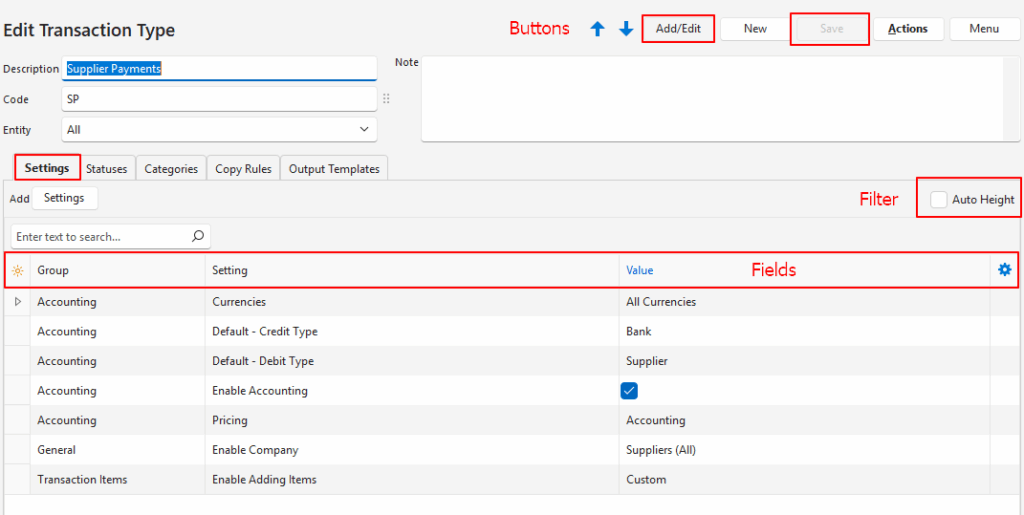This screenshot has width=1024, height=515.
Task: Expand the Accounting Currencies row
Action: click(17, 301)
